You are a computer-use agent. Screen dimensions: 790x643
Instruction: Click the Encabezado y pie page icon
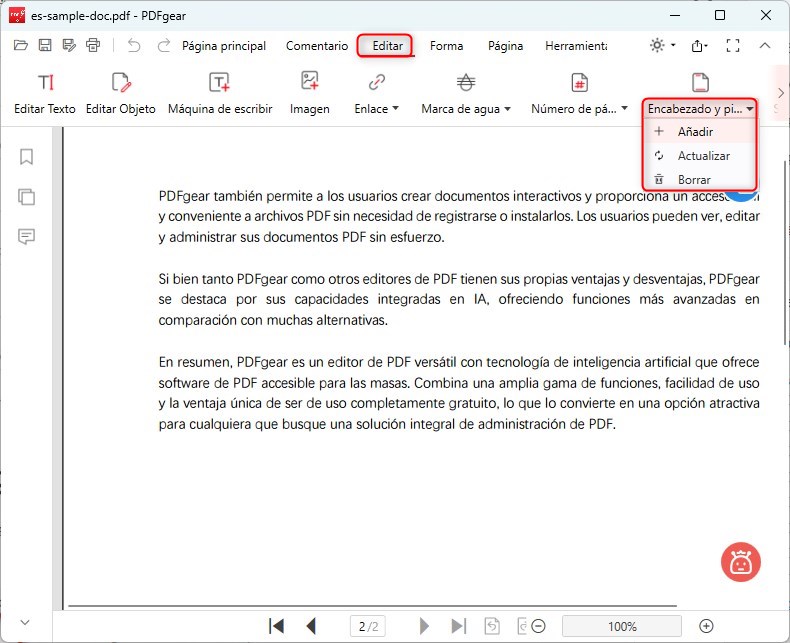point(700,82)
